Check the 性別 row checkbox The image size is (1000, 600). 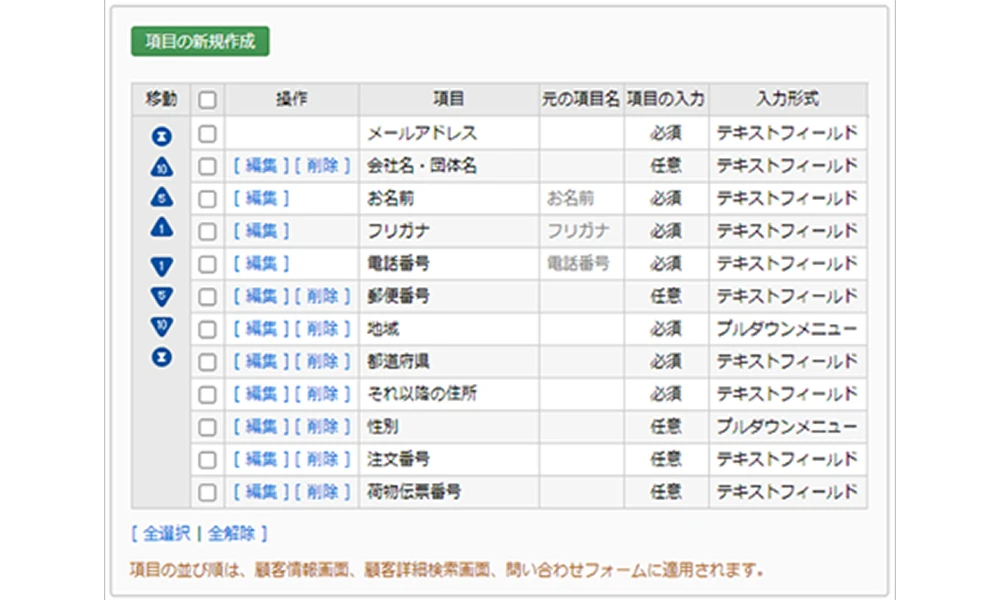pos(207,427)
